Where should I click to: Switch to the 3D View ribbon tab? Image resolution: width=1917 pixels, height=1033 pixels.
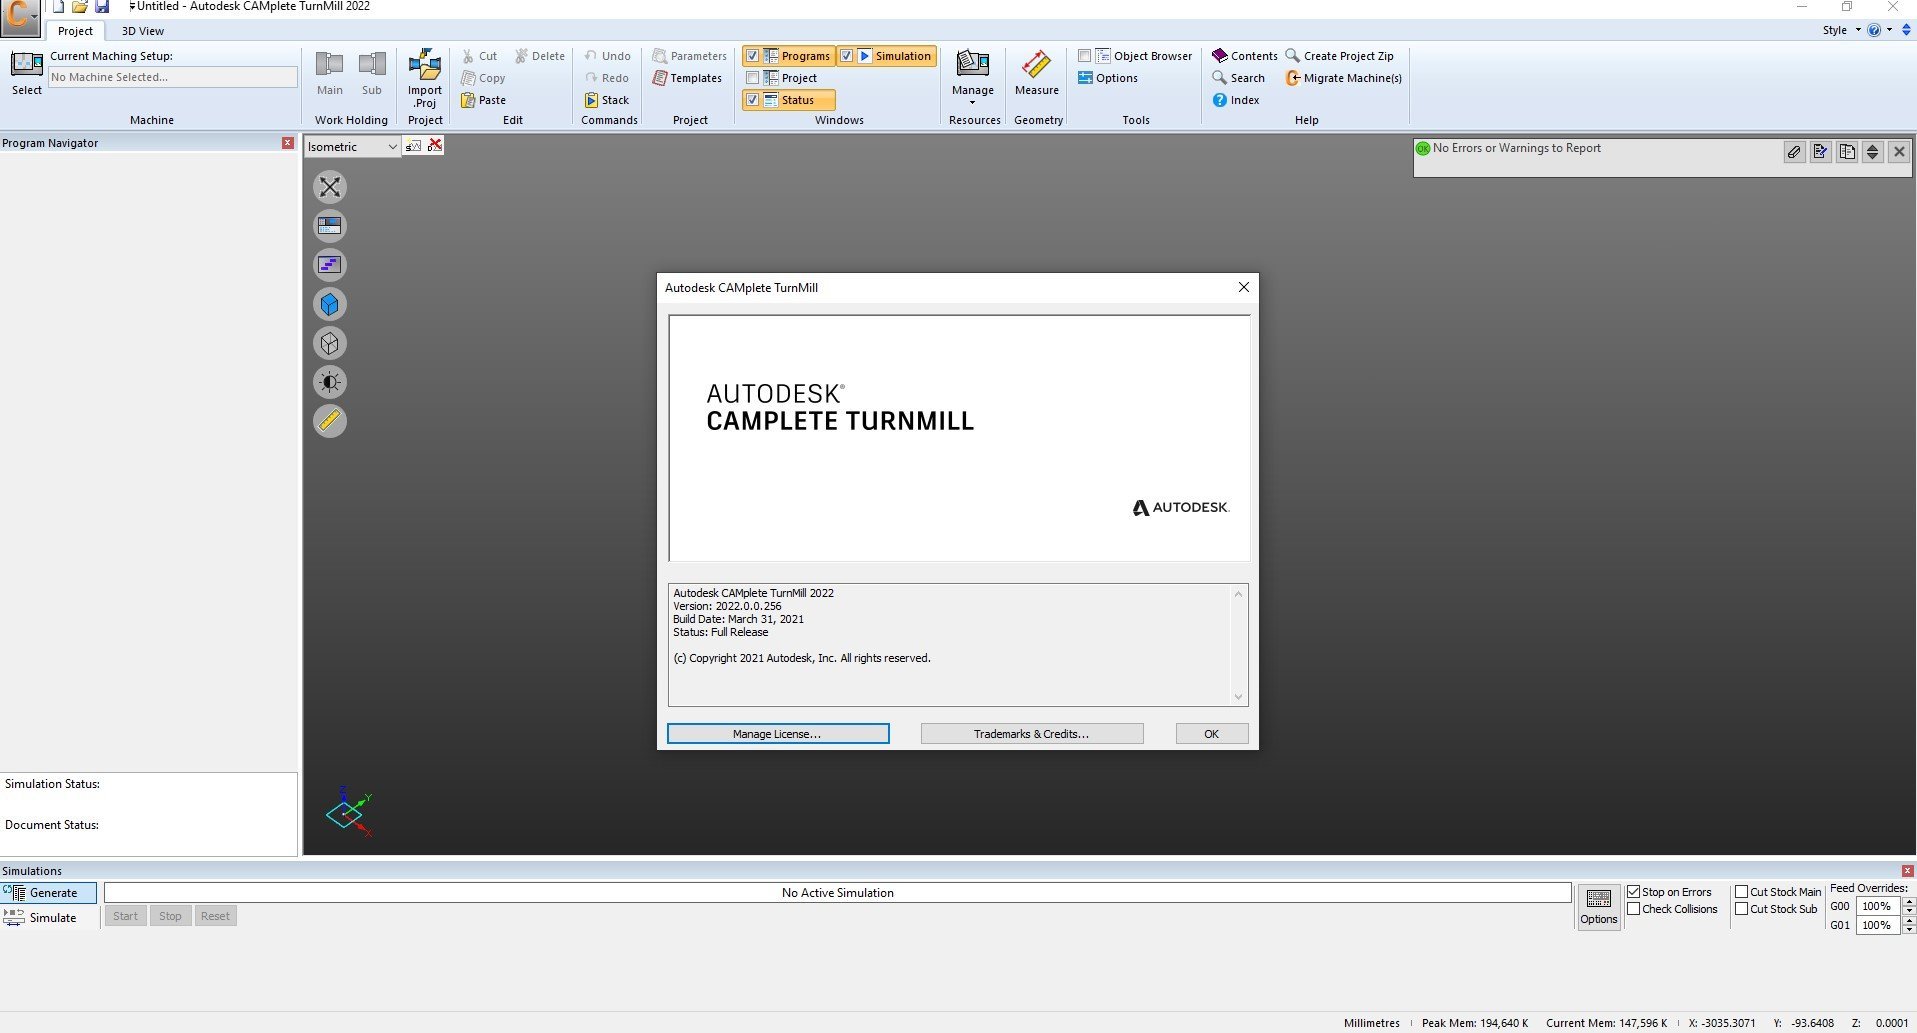point(143,31)
